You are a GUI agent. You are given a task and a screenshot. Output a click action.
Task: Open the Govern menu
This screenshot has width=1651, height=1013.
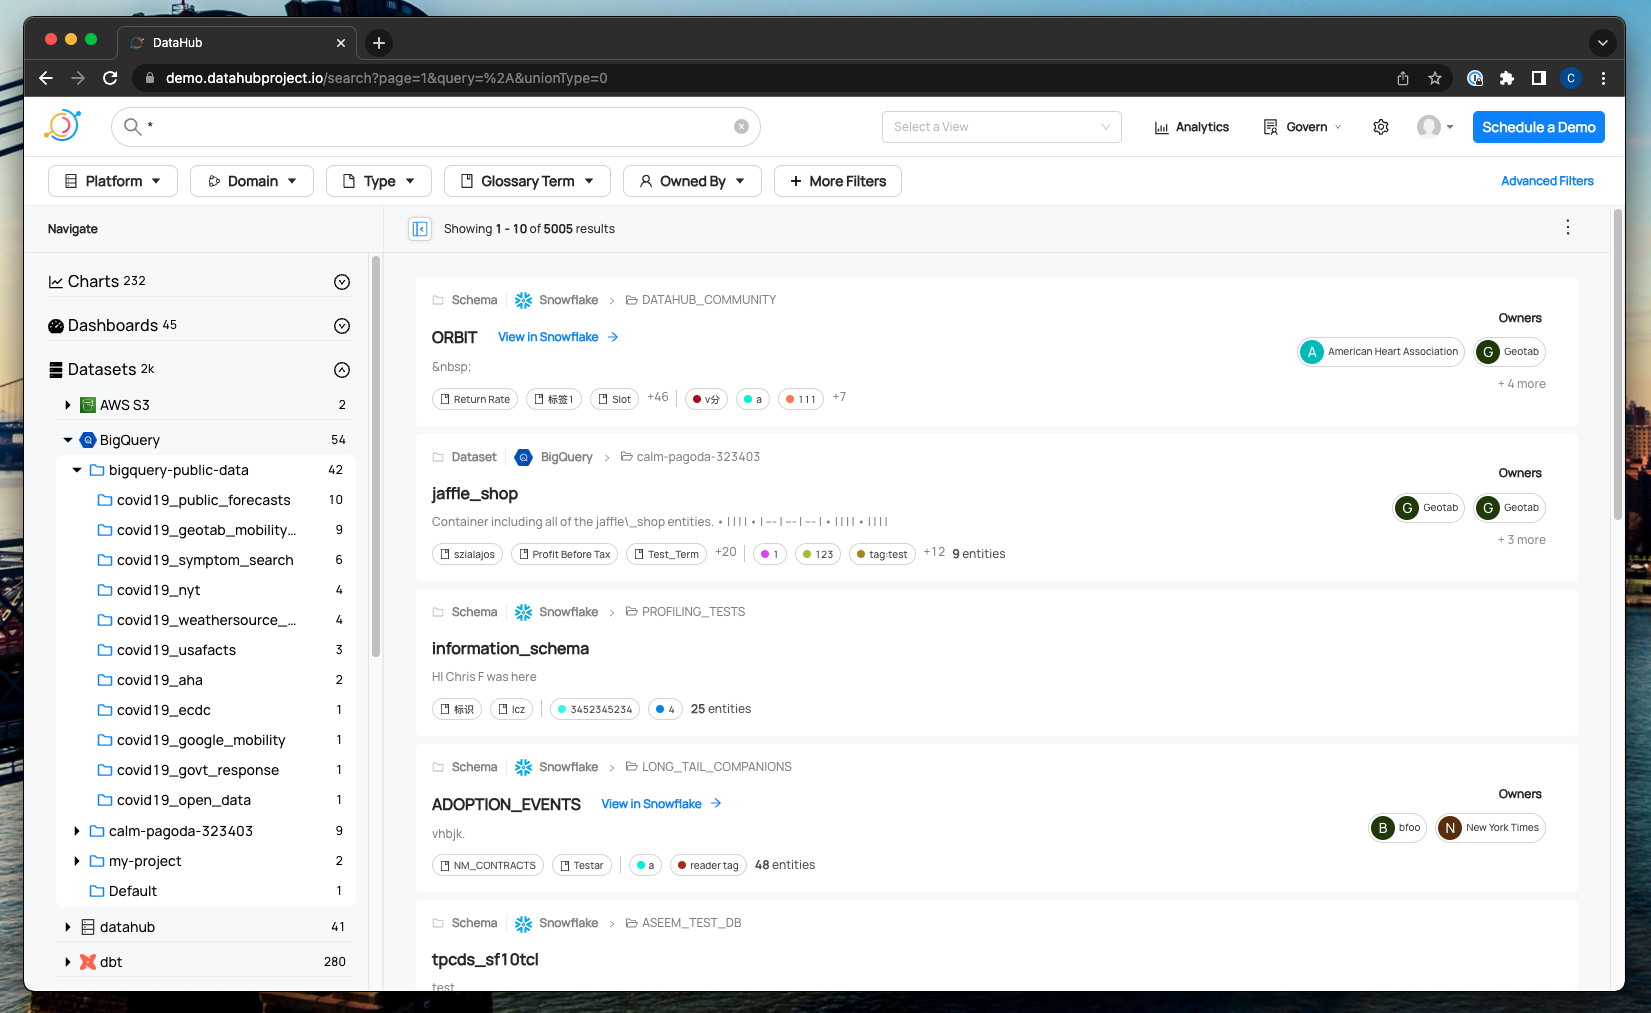[1302, 127]
